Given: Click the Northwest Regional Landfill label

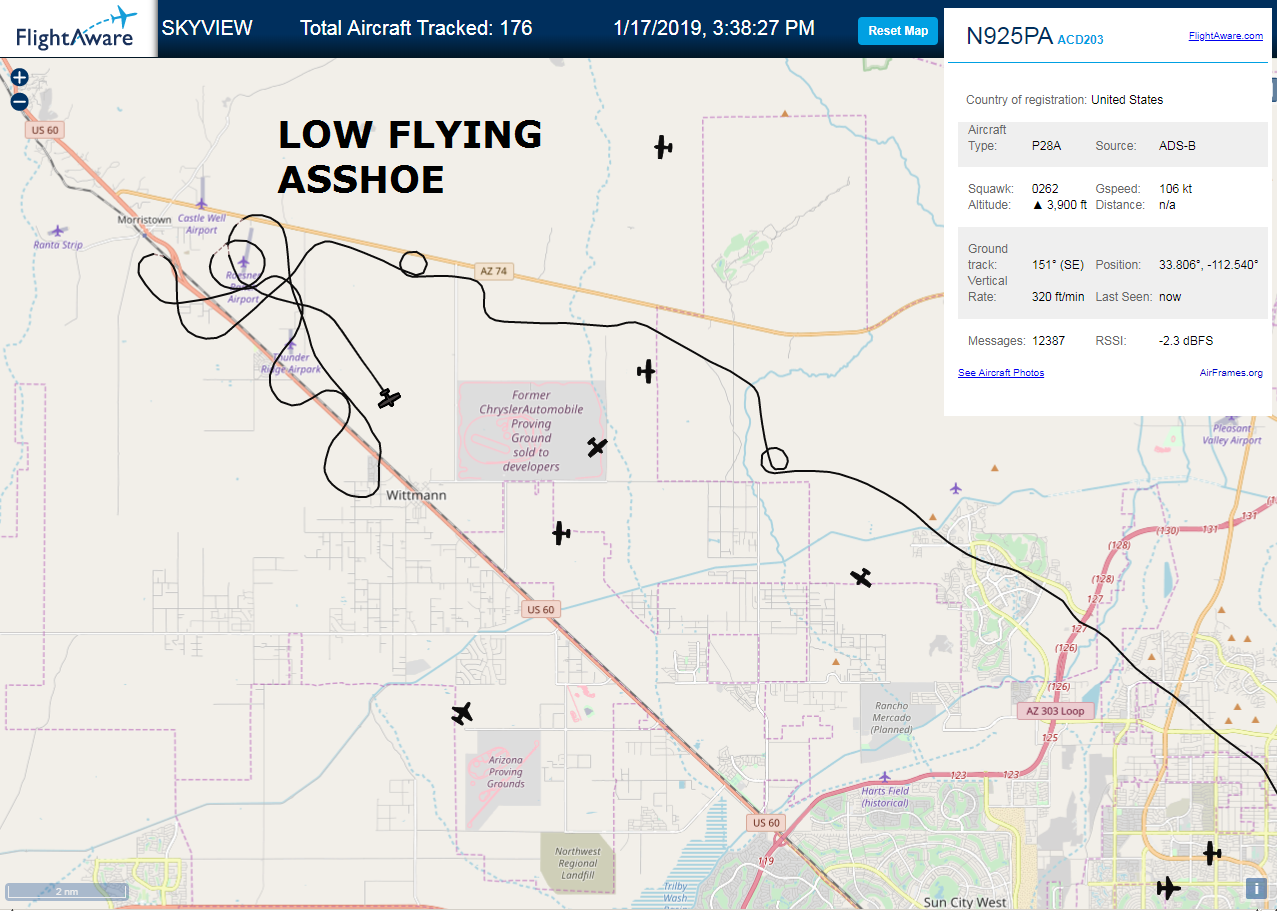Looking at the screenshot, I should pos(578,863).
